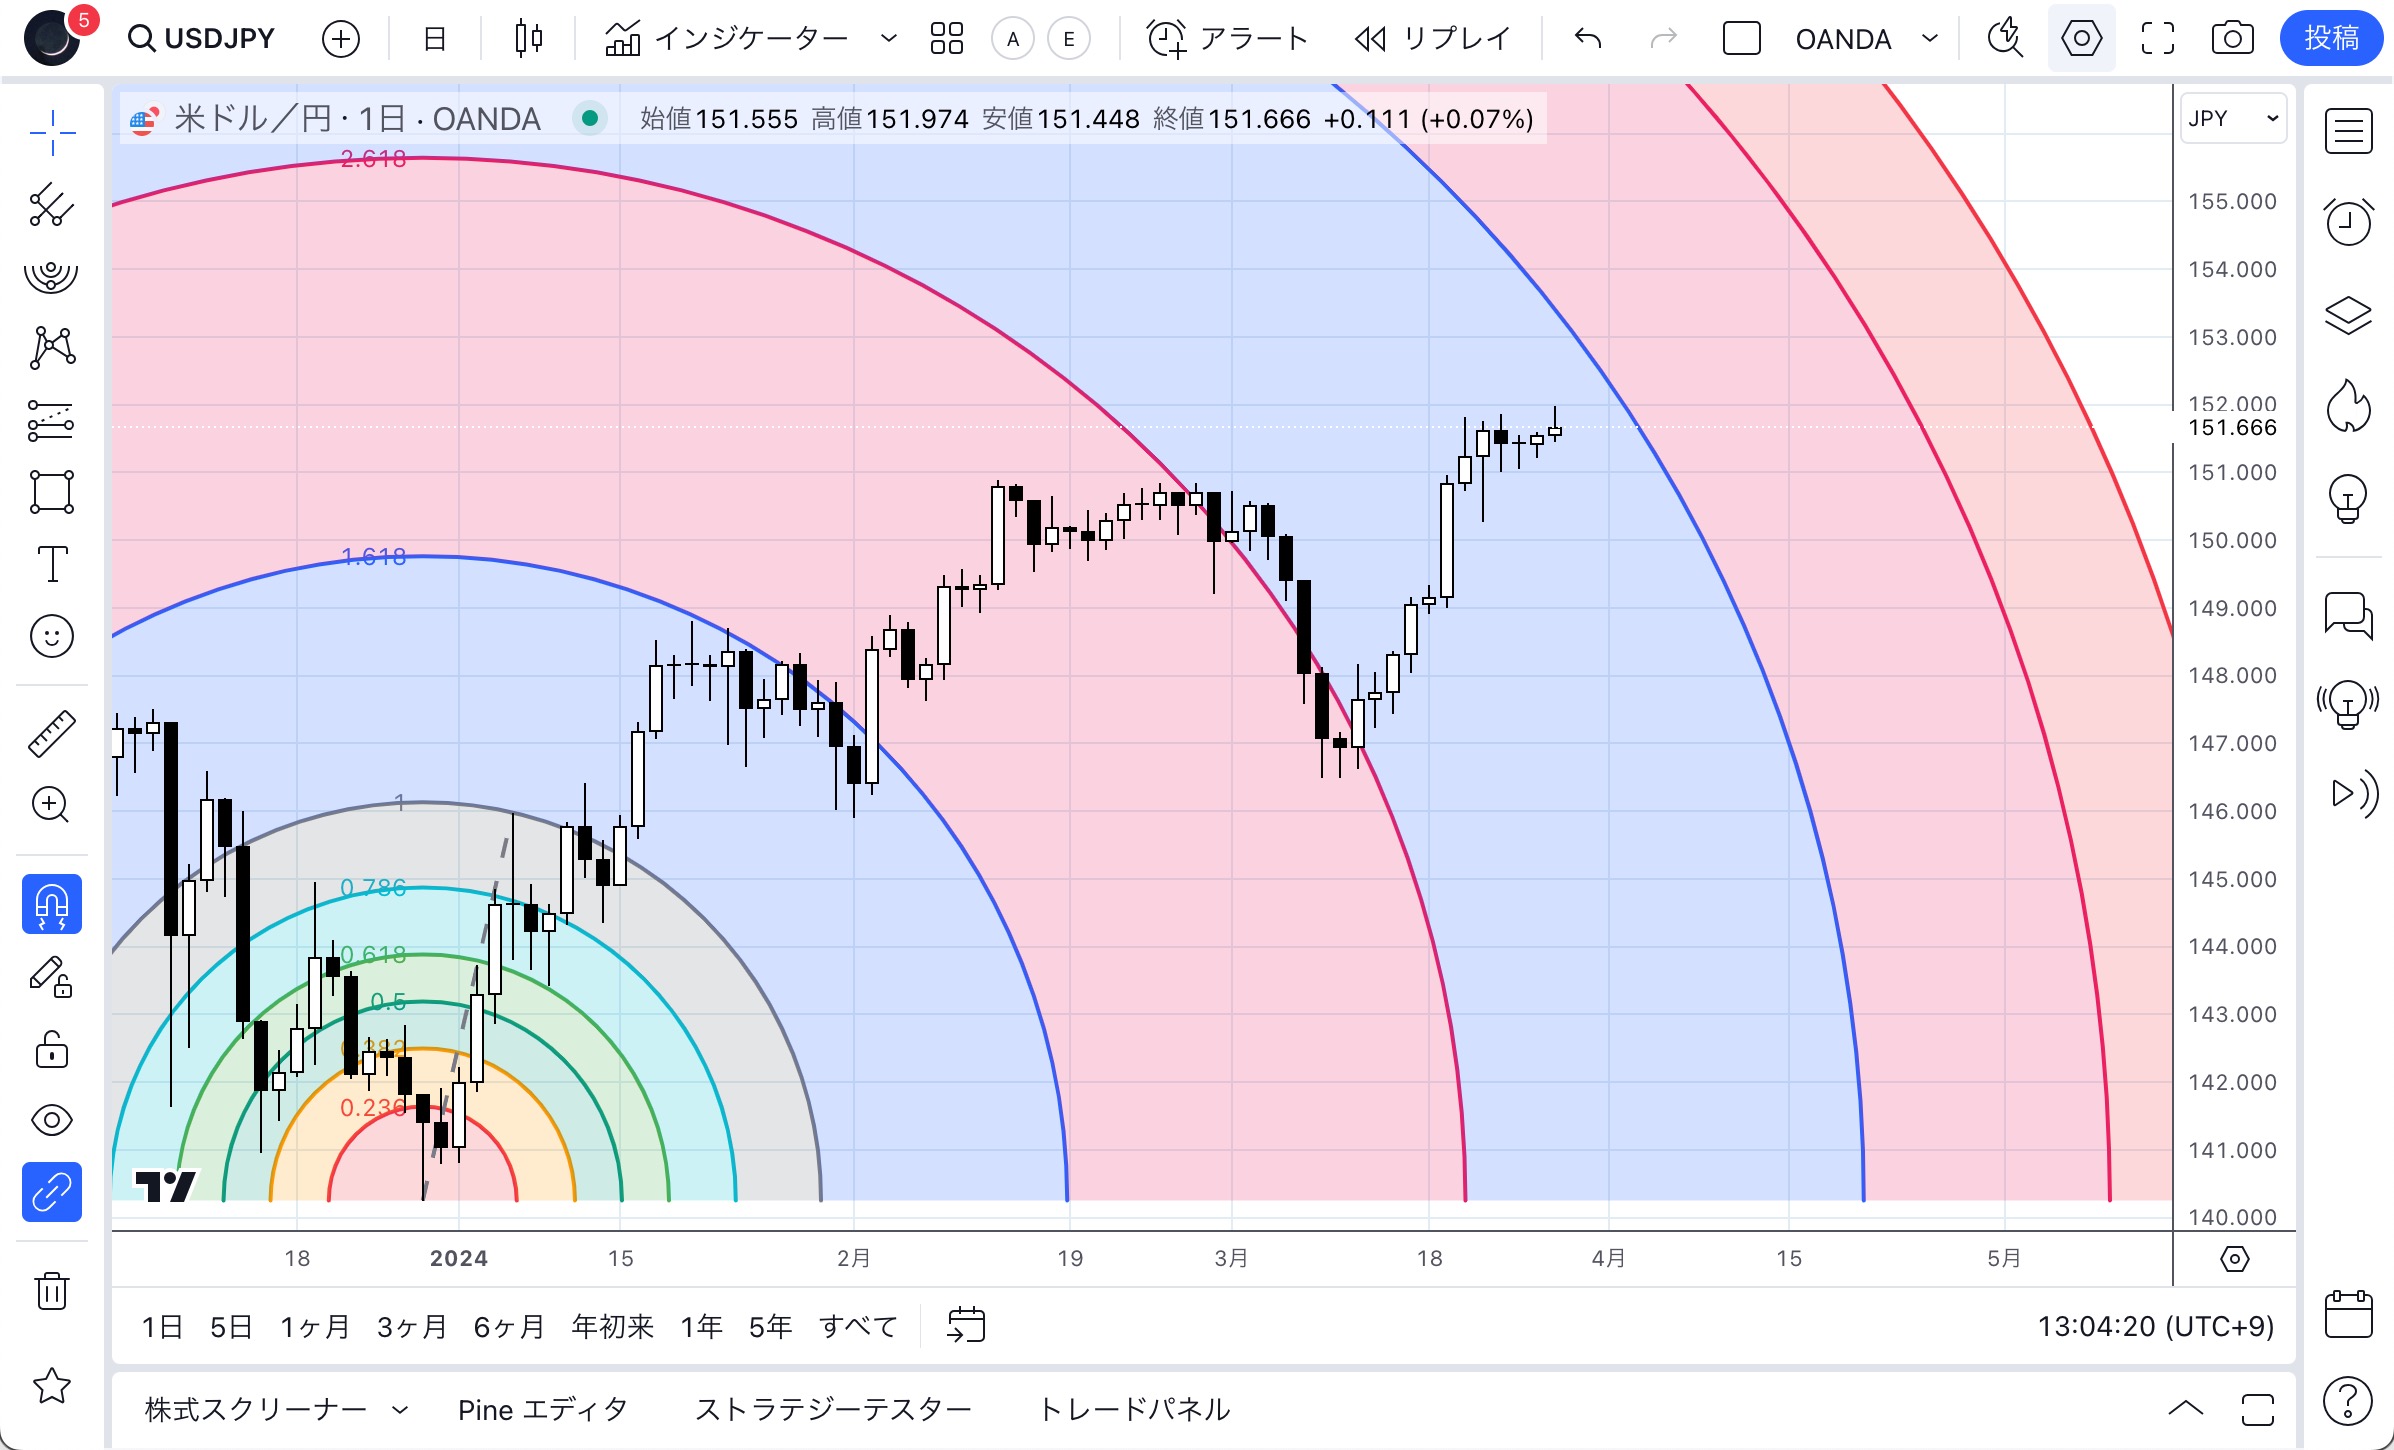This screenshot has height=1450, width=2394.
Task: Select the ruler measure tool
Action: pos(52,733)
